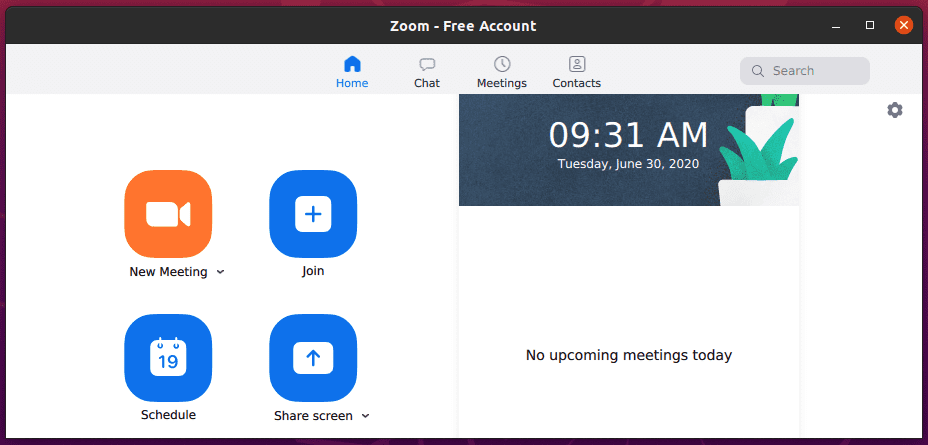The width and height of the screenshot is (928, 445).
Task: Switch to the Chat tab
Action: click(x=427, y=72)
